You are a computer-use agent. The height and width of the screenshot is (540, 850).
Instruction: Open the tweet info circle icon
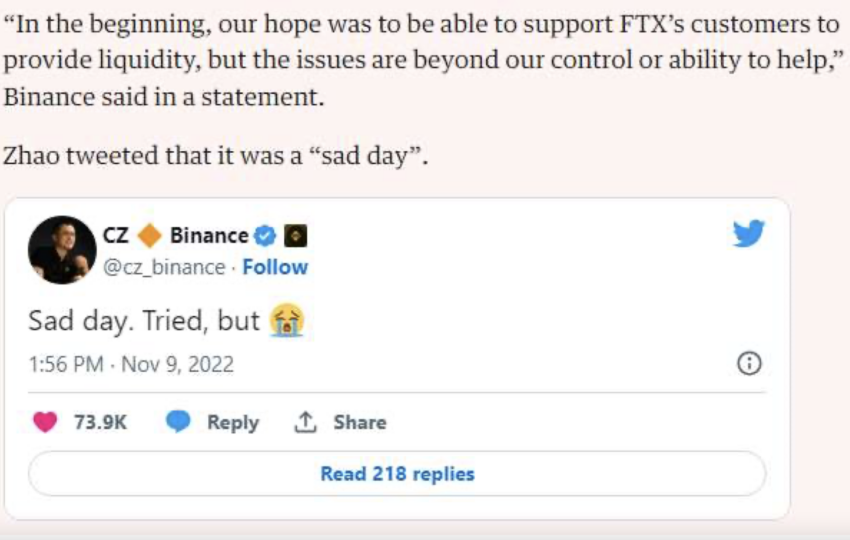click(x=748, y=364)
